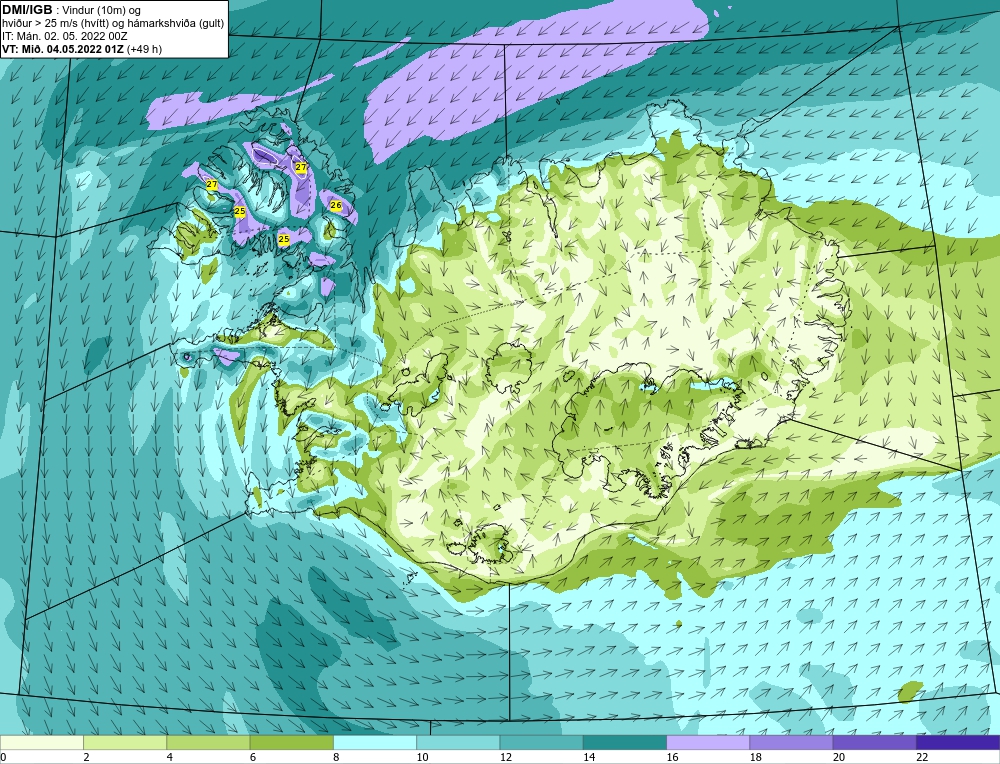Click the light green 2–4 m/s swatch
The width and height of the screenshot is (1000, 764).
(x=125, y=742)
